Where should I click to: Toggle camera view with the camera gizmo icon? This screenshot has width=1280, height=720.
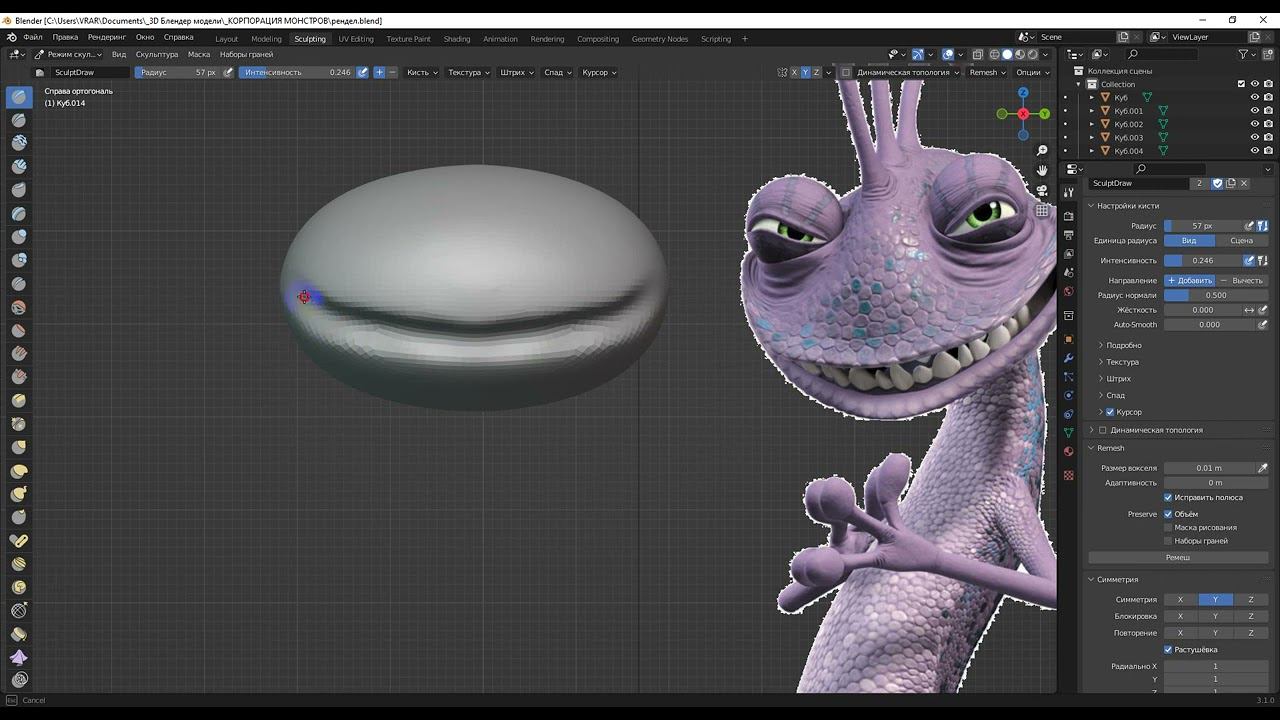point(1042,190)
